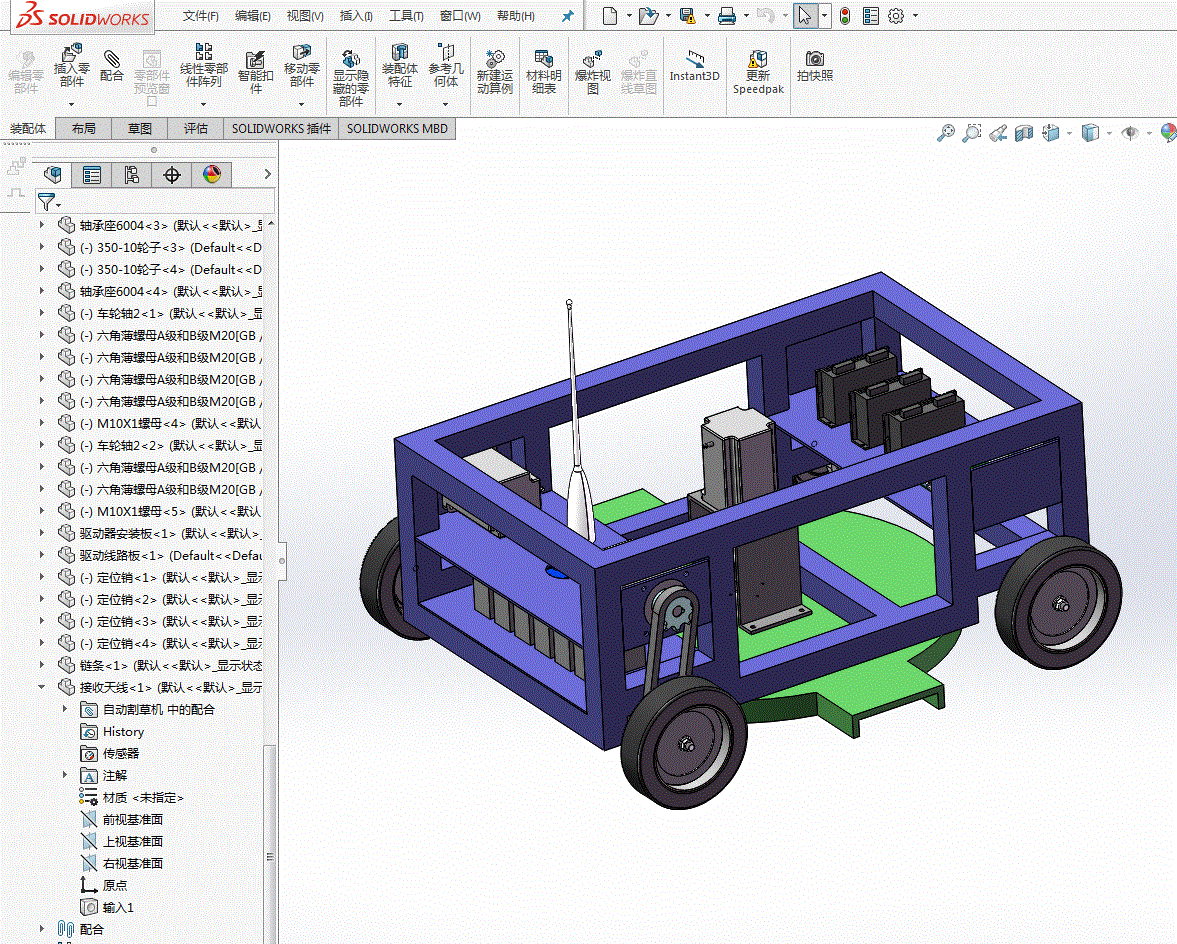This screenshot has width=1177, height=944.
Task: Expand the 链条<1> component node
Action: (x=42, y=665)
